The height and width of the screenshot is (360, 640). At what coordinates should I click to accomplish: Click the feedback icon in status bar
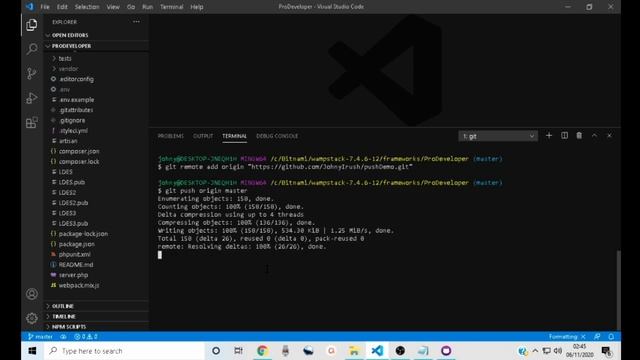[597, 337]
